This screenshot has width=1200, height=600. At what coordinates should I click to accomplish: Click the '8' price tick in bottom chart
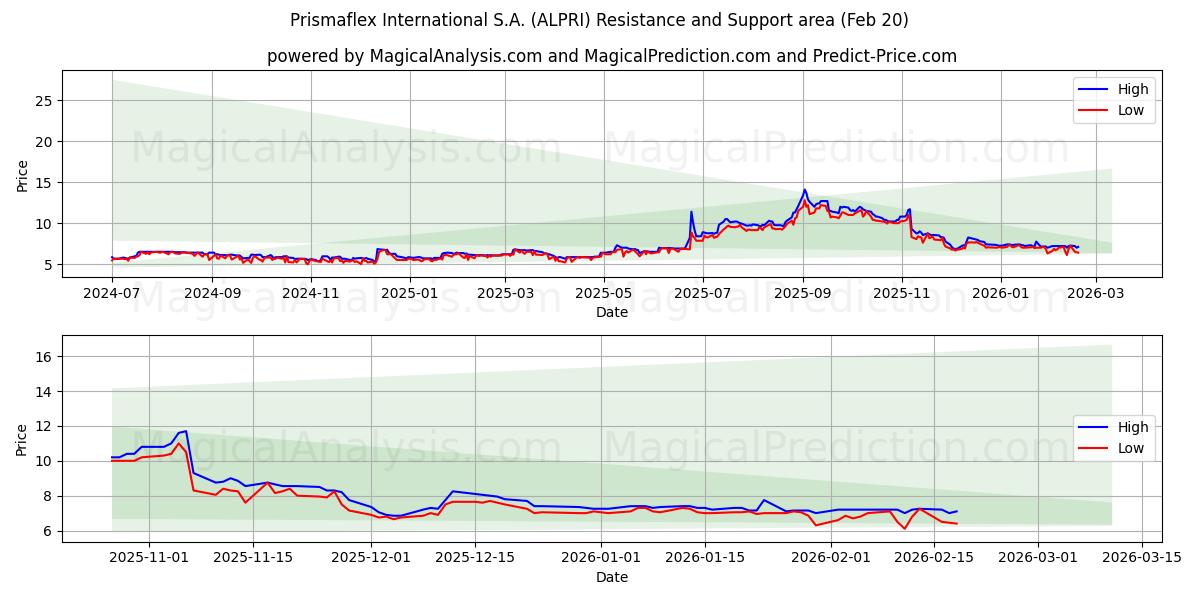point(48,497)
